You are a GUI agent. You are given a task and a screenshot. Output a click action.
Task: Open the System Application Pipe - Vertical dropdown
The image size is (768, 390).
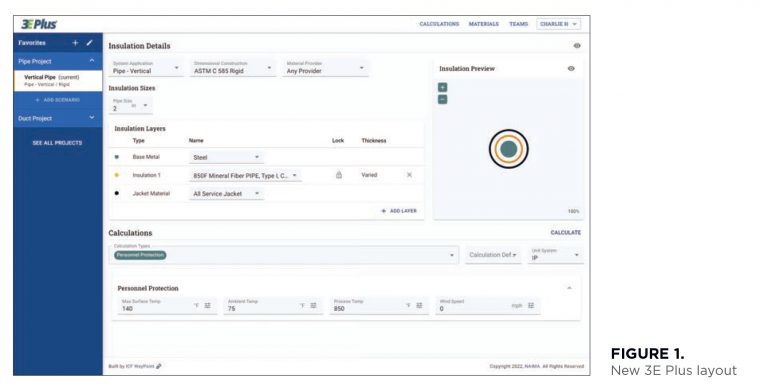coord(146,68)
